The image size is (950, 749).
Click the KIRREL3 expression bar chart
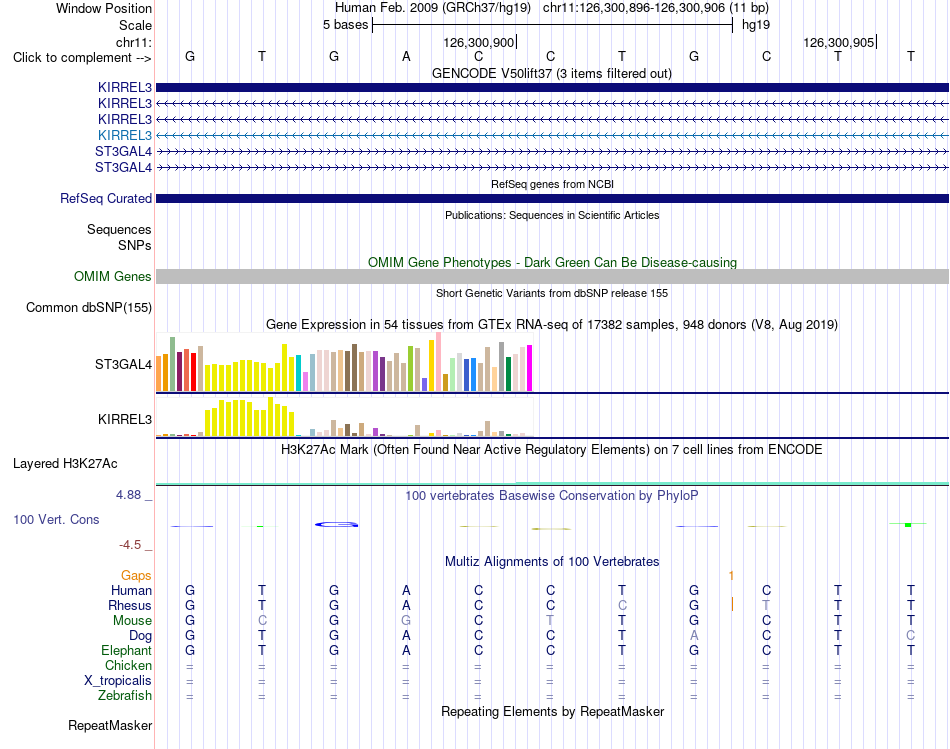[x=344, y=417]
